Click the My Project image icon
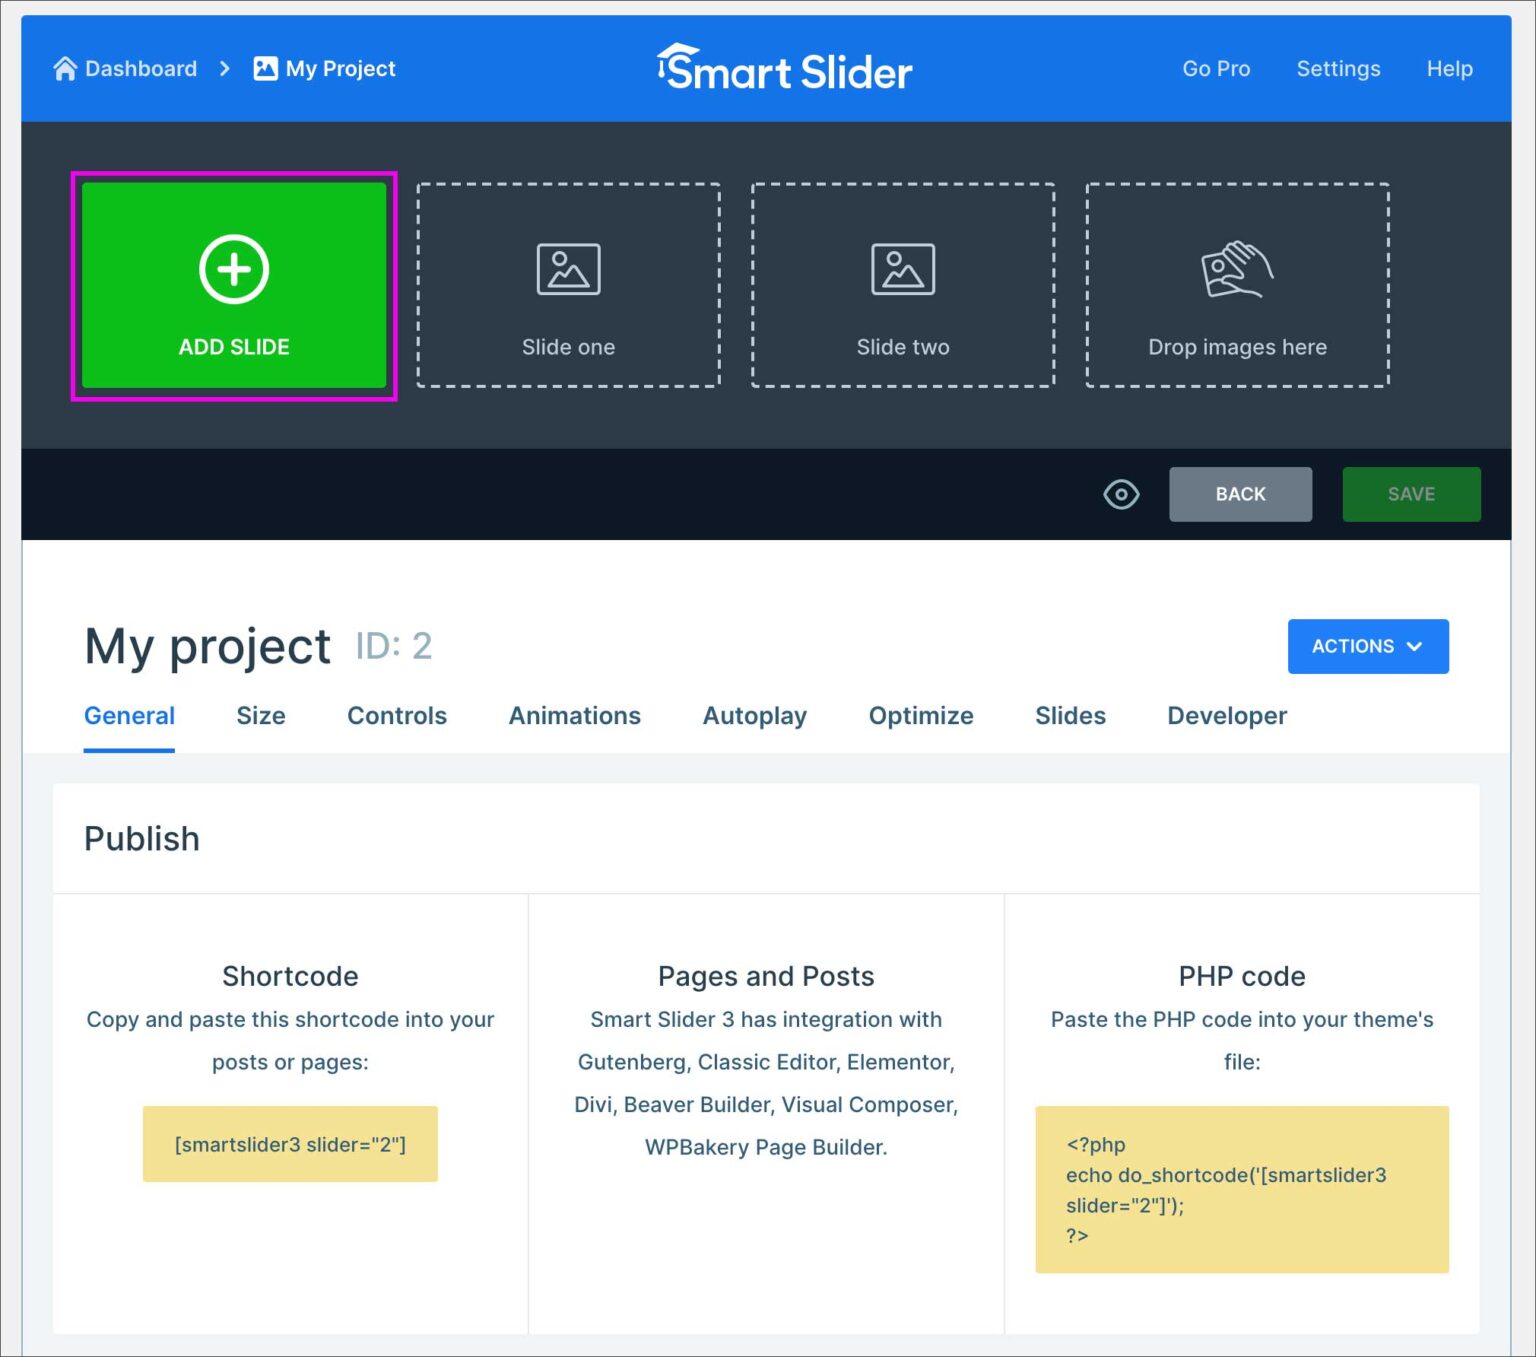Screen dimensions: 1536x1357 tap(265, 68)
